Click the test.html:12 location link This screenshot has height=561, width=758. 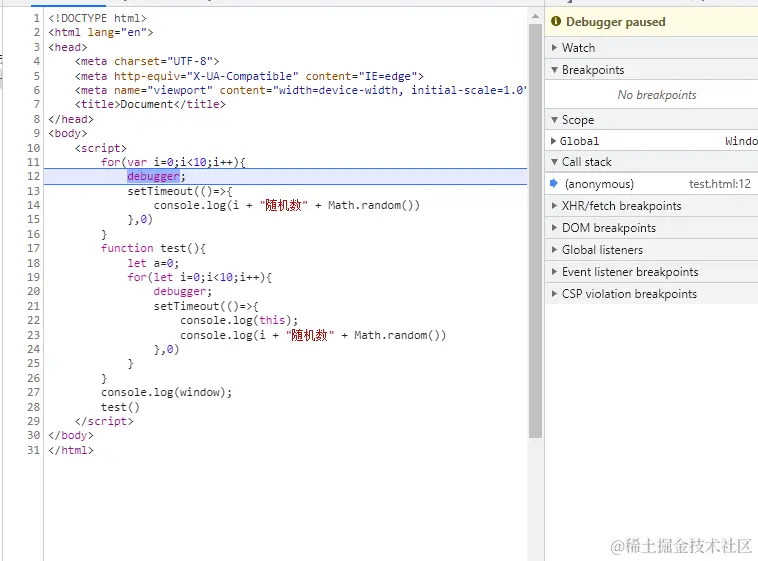[719, 184]
